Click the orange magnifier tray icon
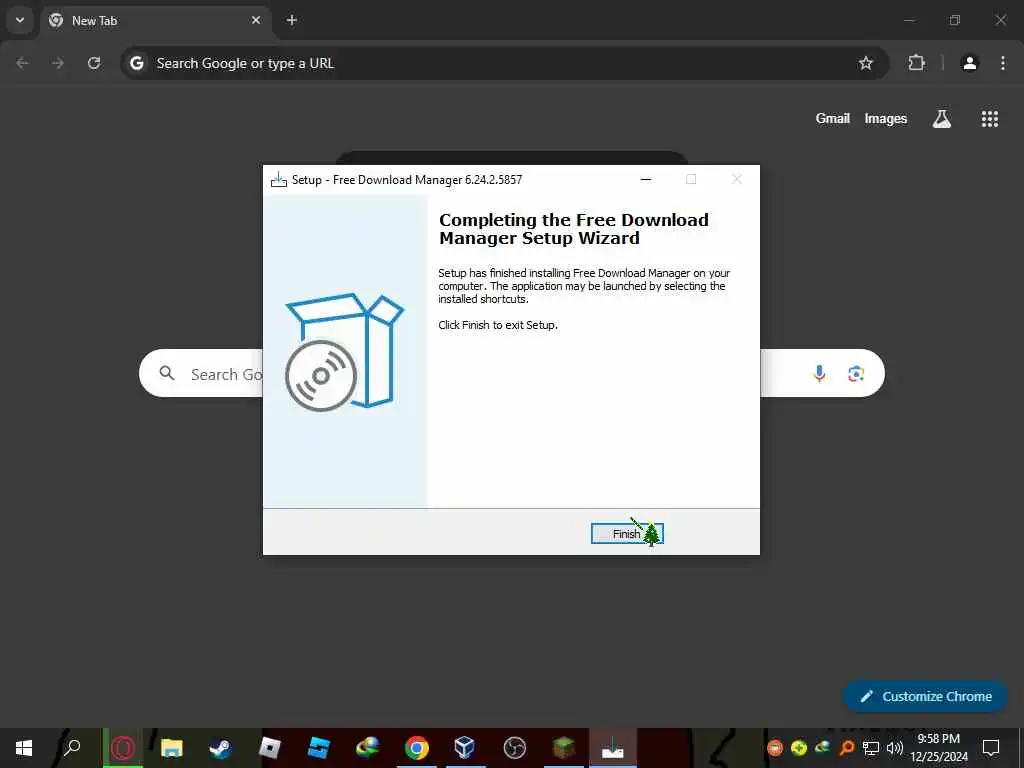1024x768 pixels. pos(847,748)
